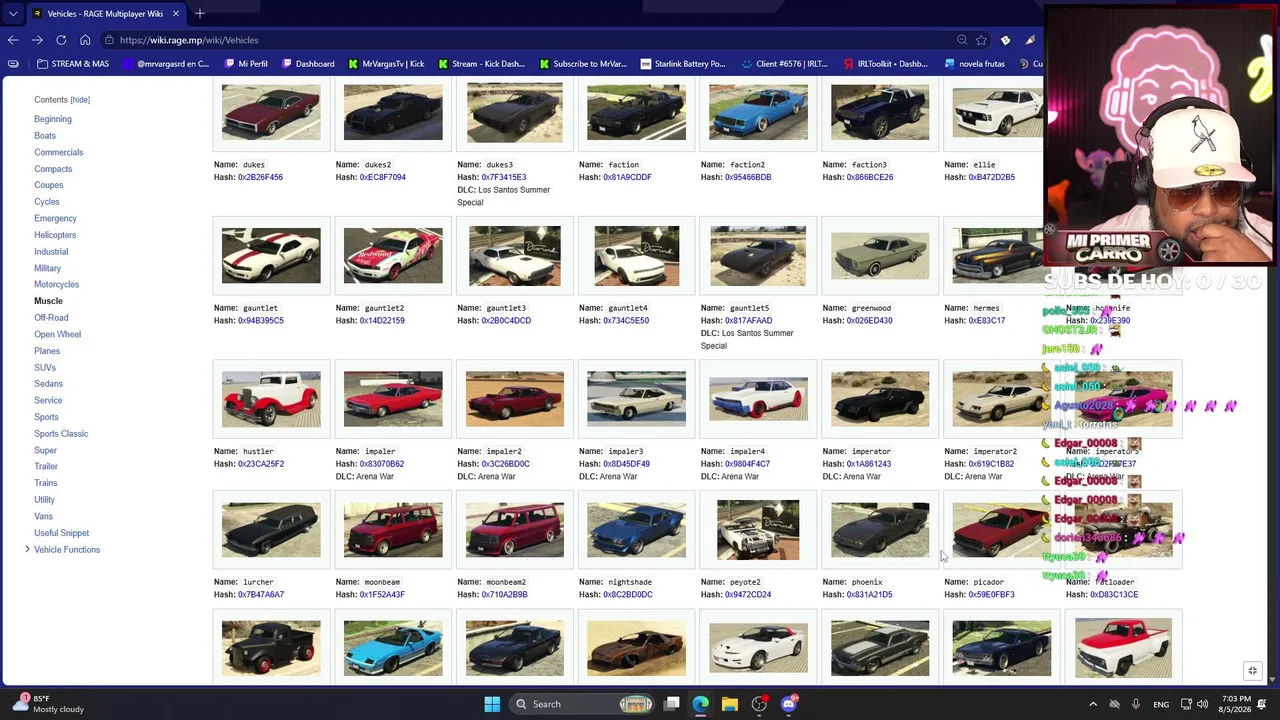The image size is (1280, 720).
Task: Open Microsoft Edge from the taskbar
Action: point(701,704)
